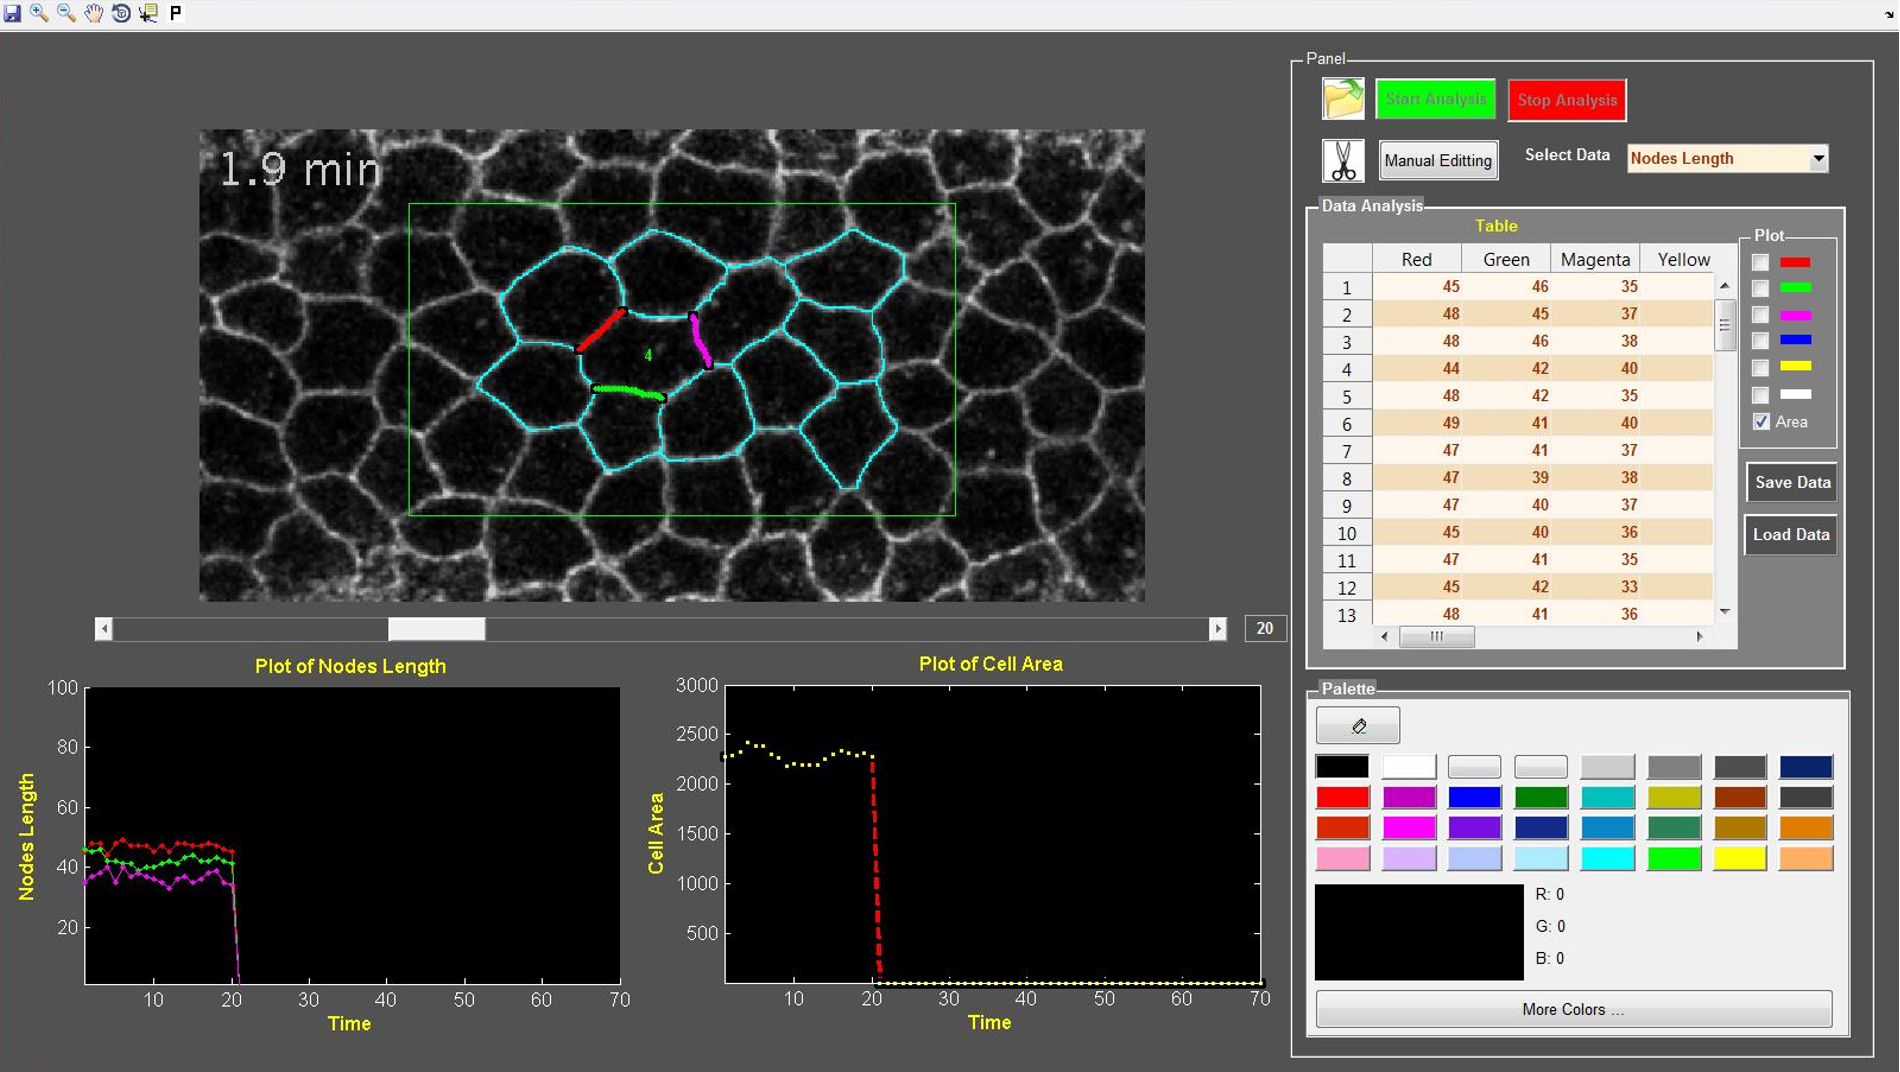Click the large black color preview box
Viewport: 1900px width, 1072px height.
tap(1418, 931)
